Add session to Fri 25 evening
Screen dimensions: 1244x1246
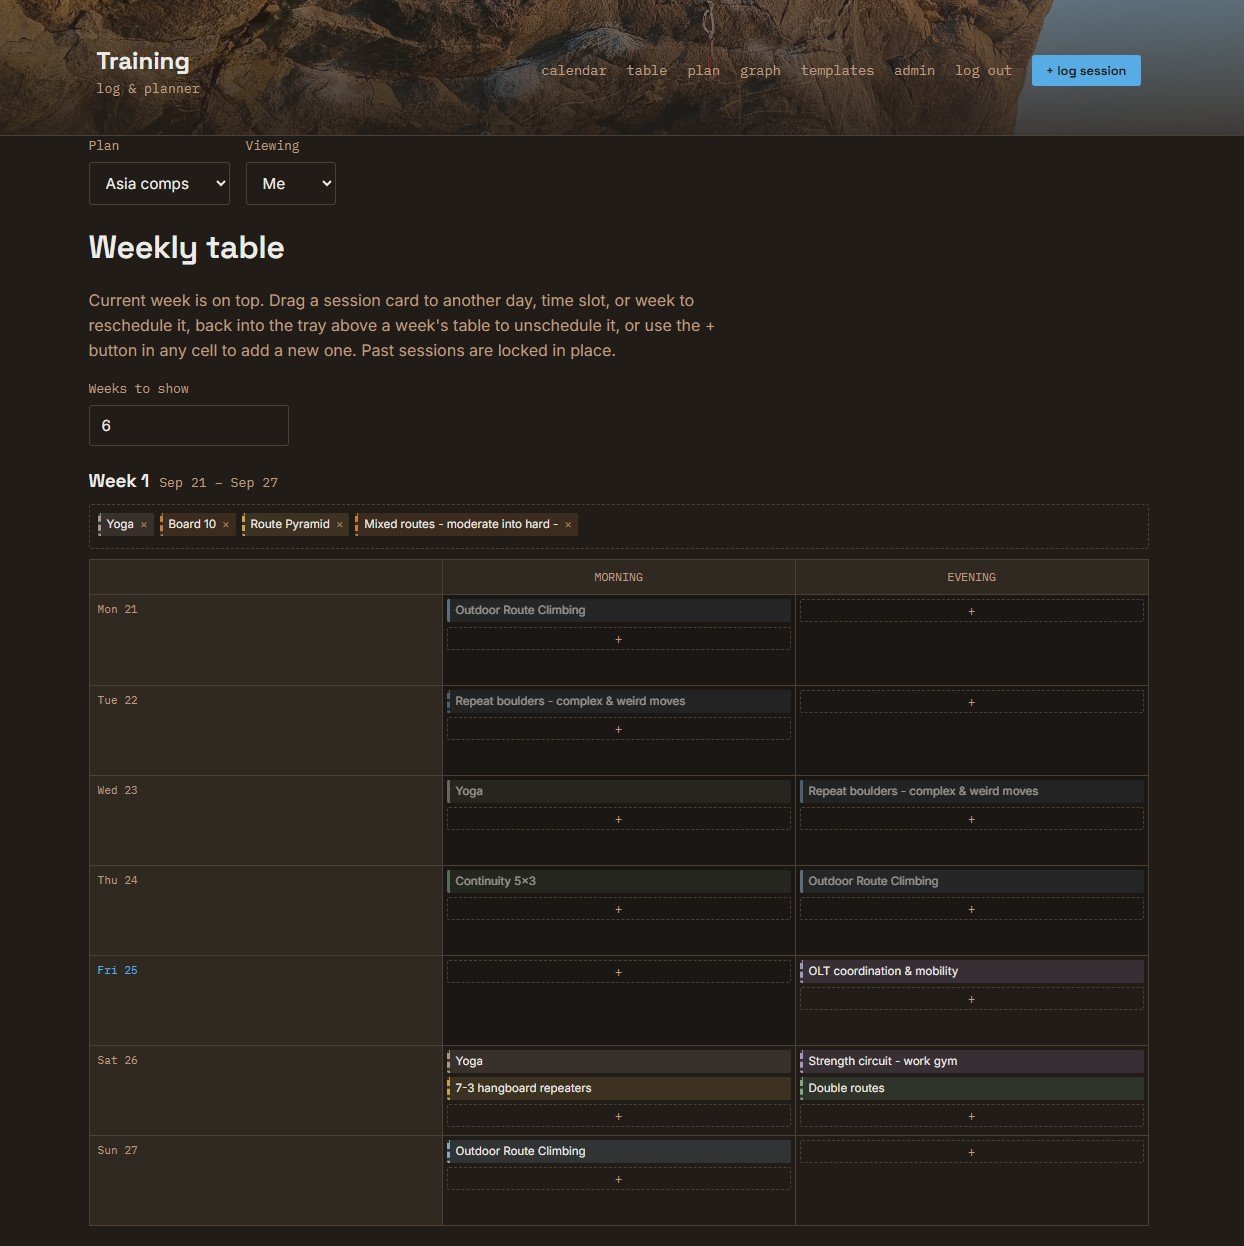[x=971, y=999]
